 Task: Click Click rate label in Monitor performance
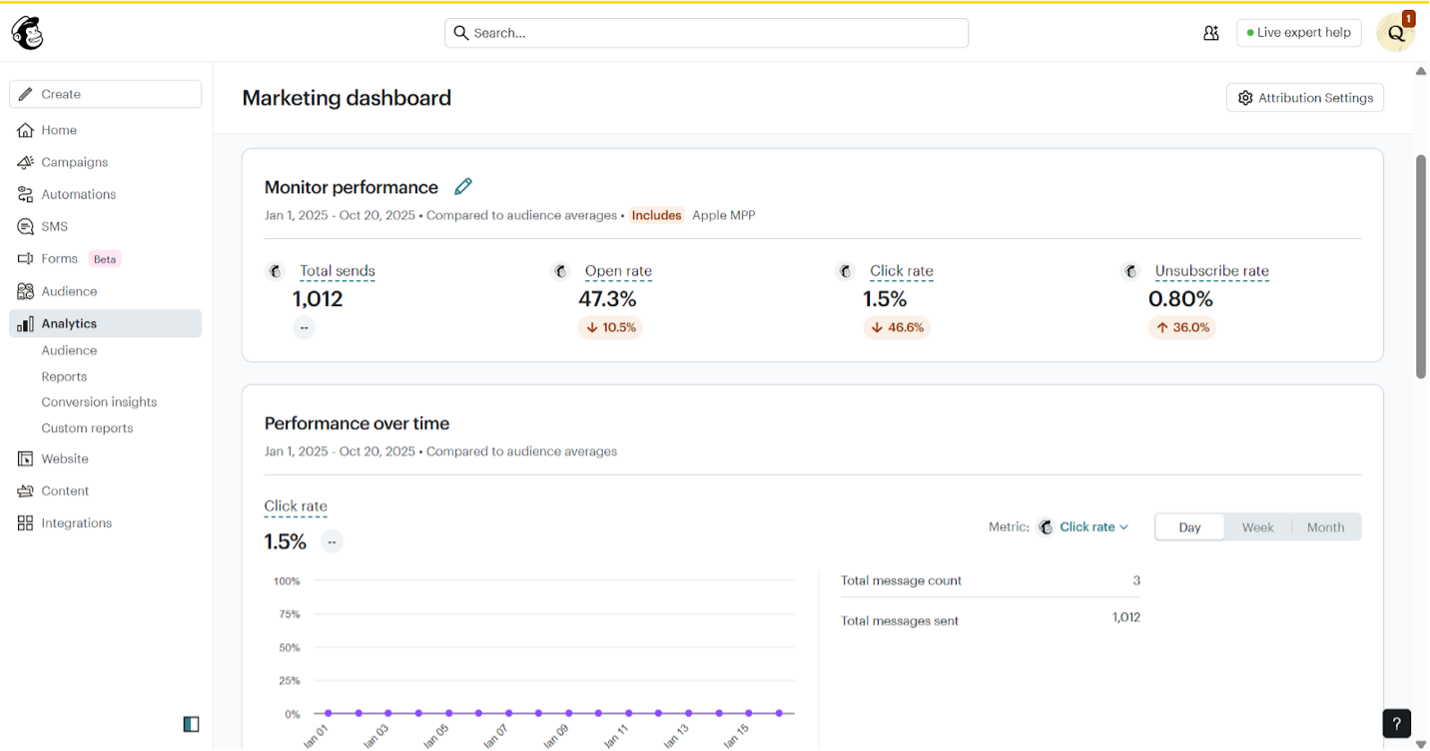click(901, 271)
